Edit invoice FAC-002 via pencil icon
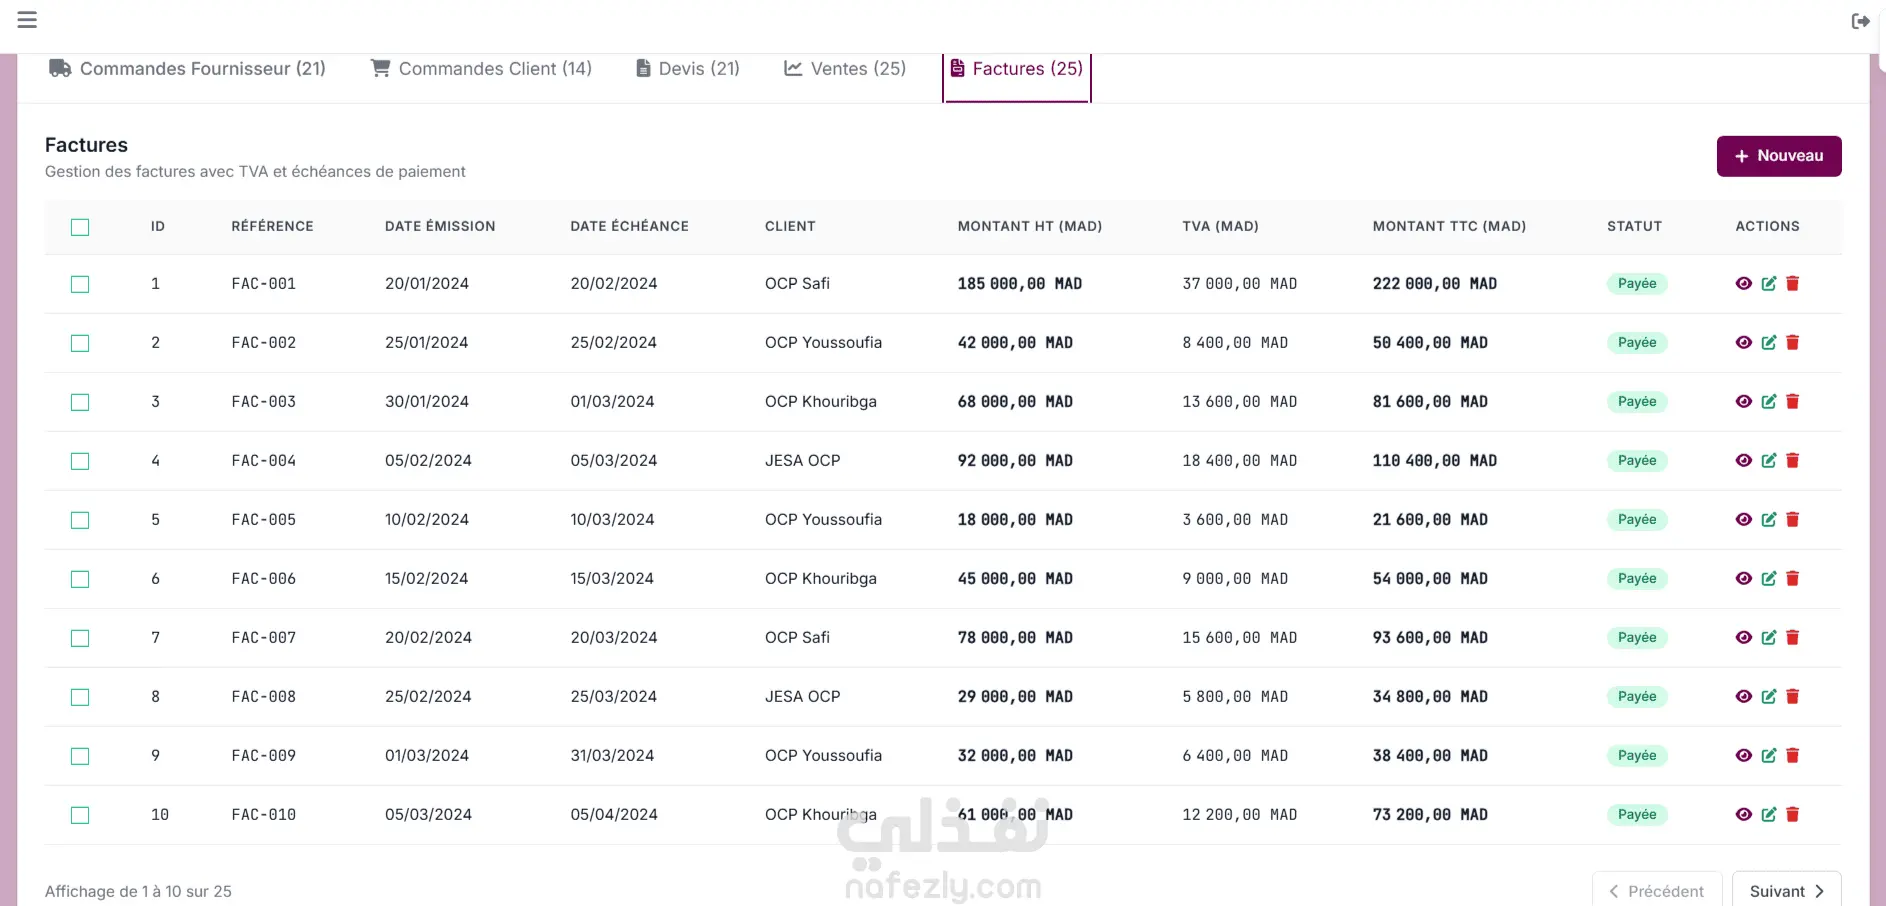The image size is (1886, 906). (x=1768, y=343)
